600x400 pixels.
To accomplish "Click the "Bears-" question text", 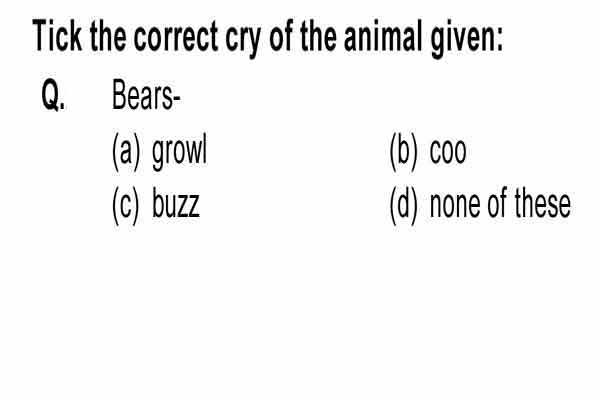I will click(146, 95).
